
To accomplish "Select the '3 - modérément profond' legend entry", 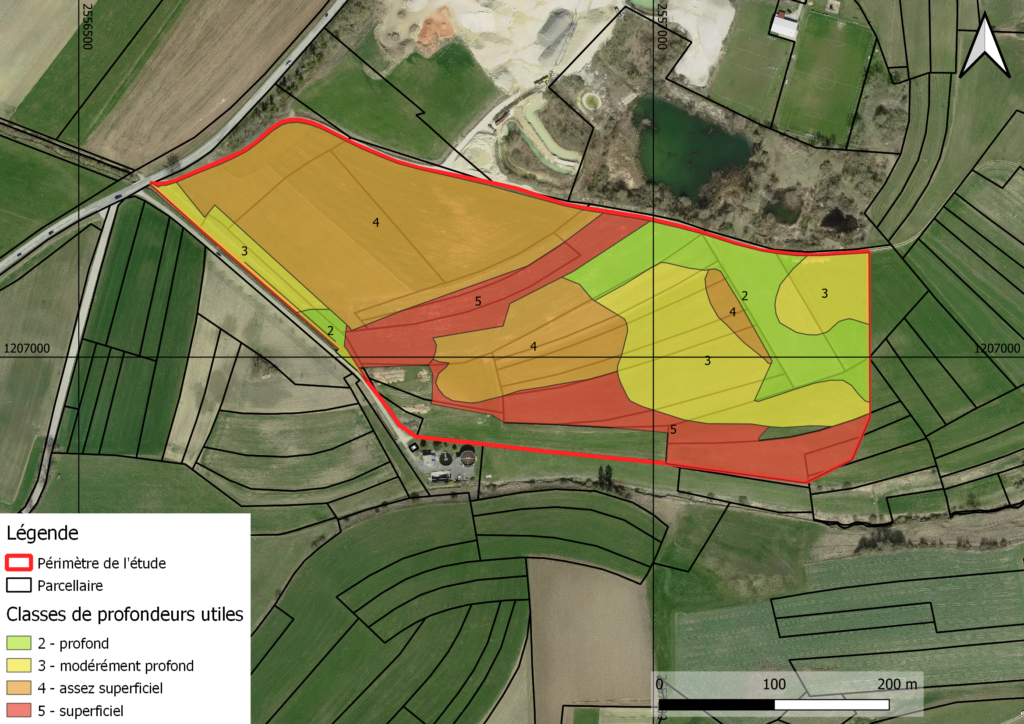I will (100, 666).
